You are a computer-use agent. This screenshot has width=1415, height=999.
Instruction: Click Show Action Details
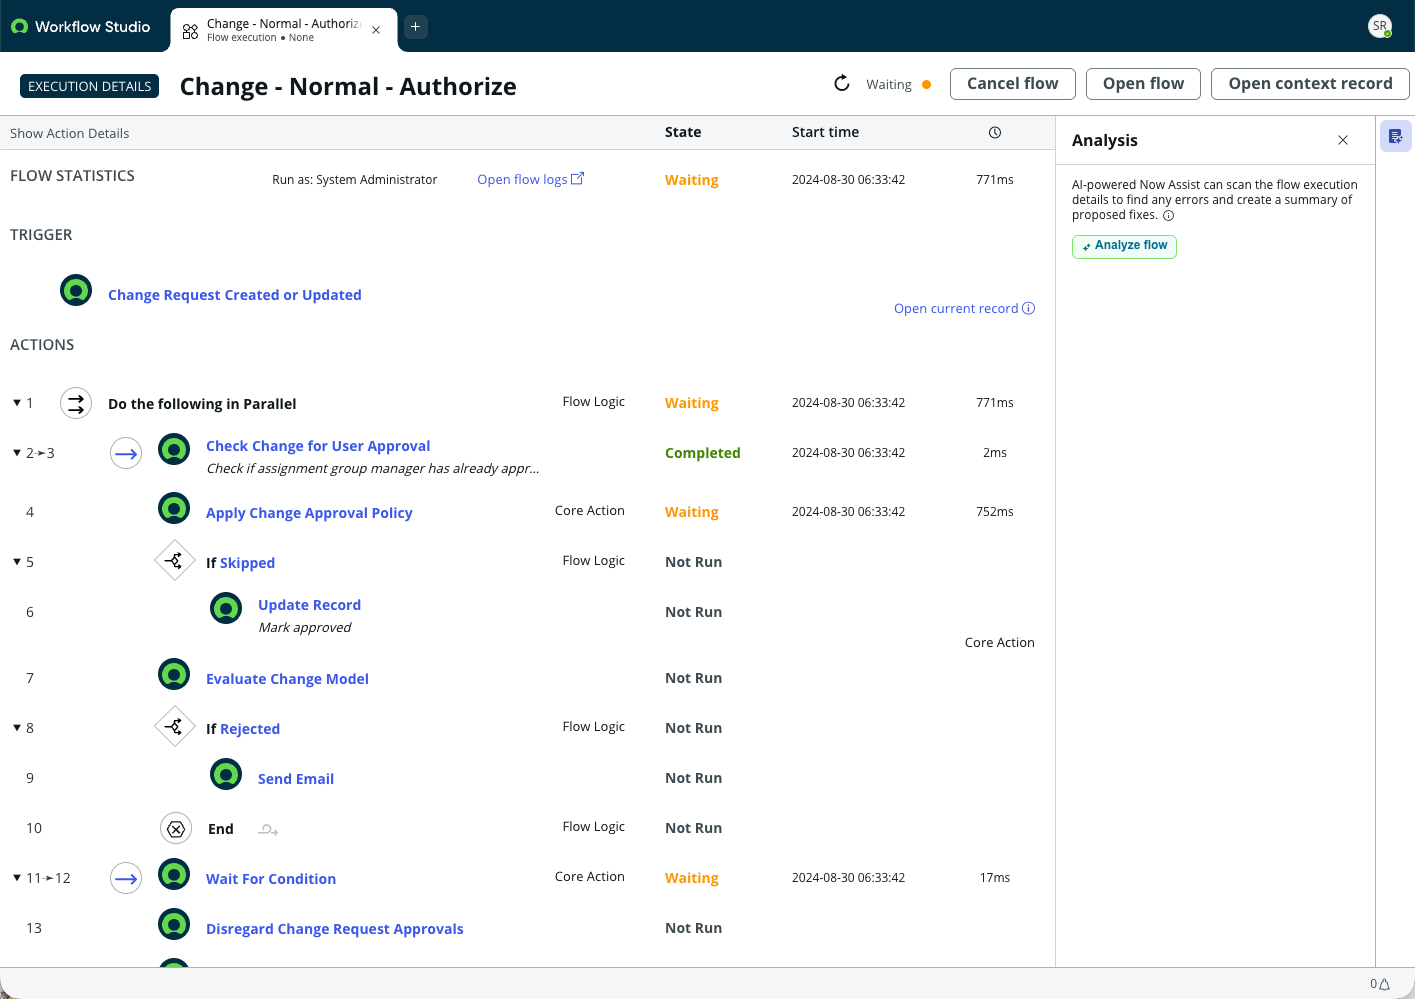(70, 133)
